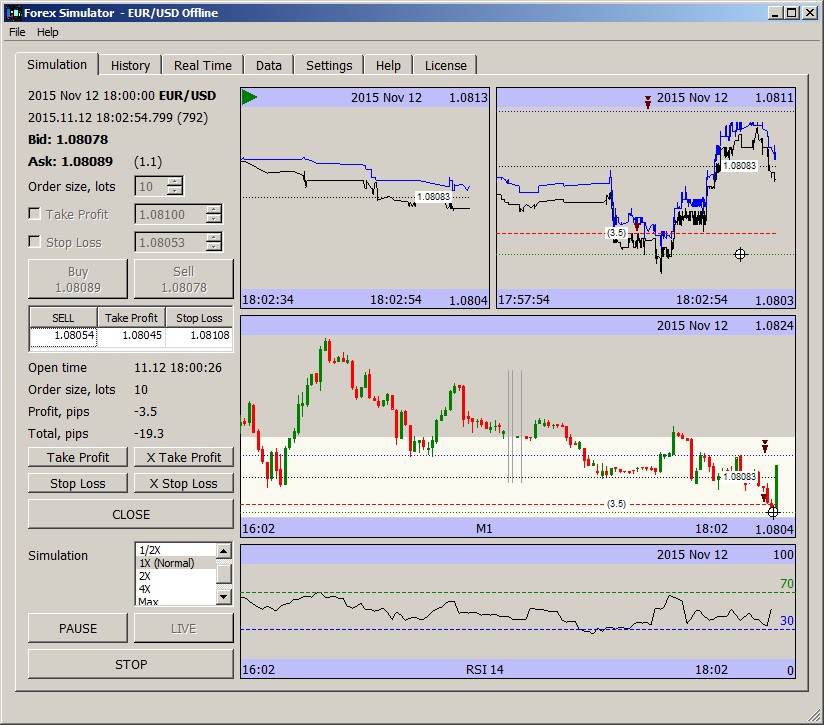This screenshot has width=824, height=725.
Task: Open the History tab
Action: pyautogui.click(x=130, y=64)
